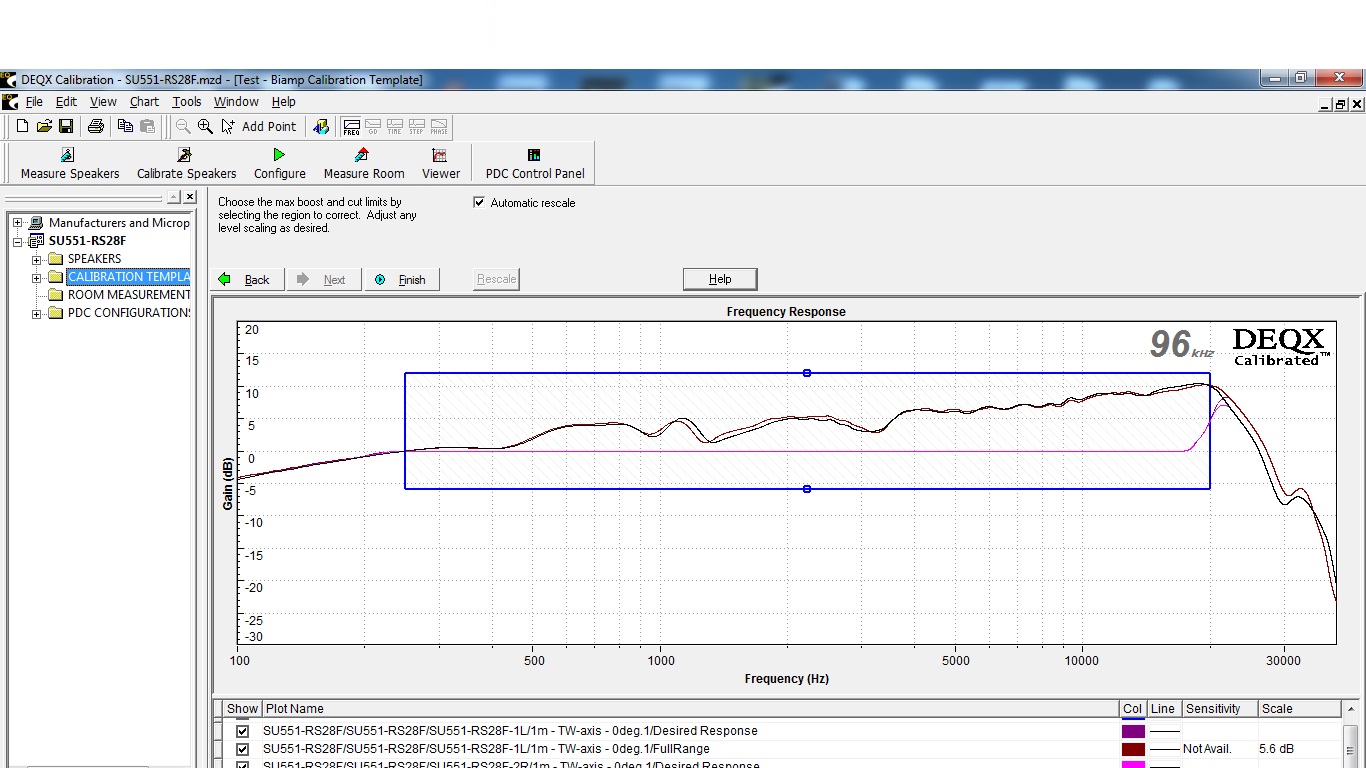Activate the Add Point cursor tool
The height and width of the screenshot is (768, 1366).
point(258,126)
